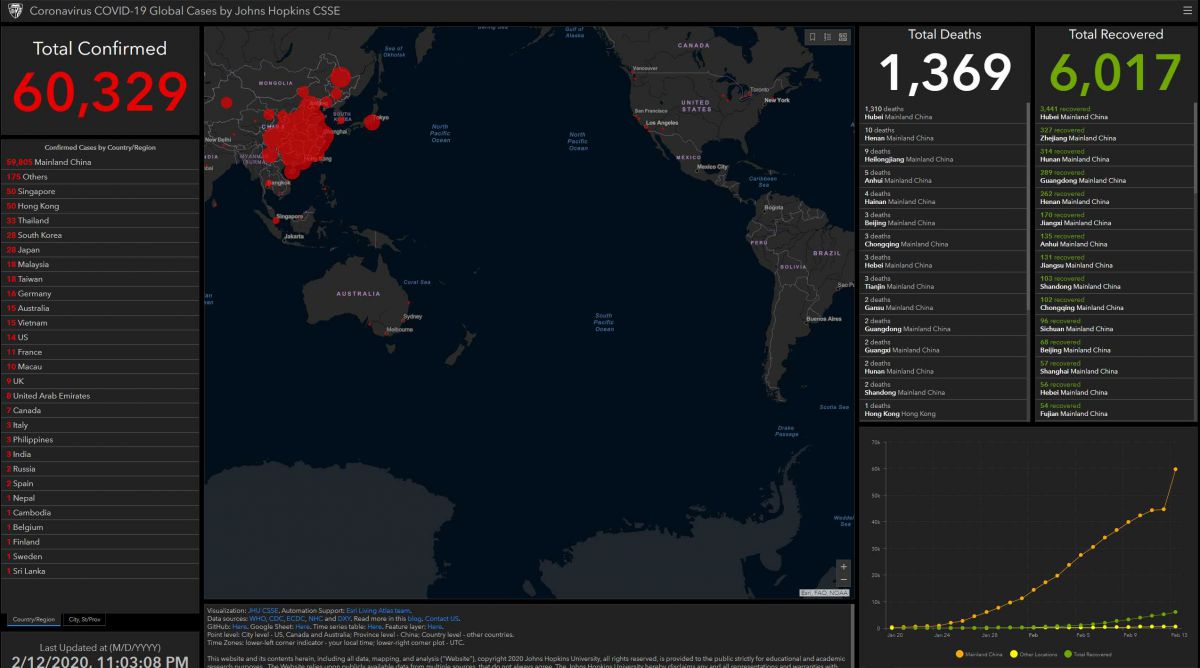Show the map legend icon
Viewport: 1200px width, 668px height.
(828, 37)
